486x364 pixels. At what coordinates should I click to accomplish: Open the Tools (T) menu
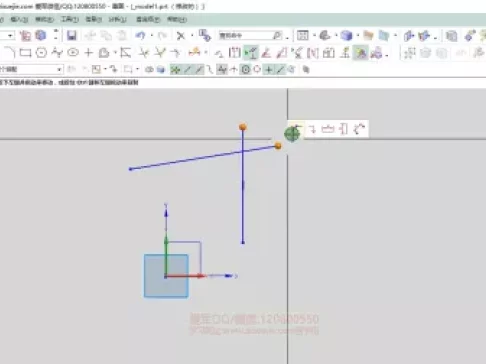[x=69, y=19]
